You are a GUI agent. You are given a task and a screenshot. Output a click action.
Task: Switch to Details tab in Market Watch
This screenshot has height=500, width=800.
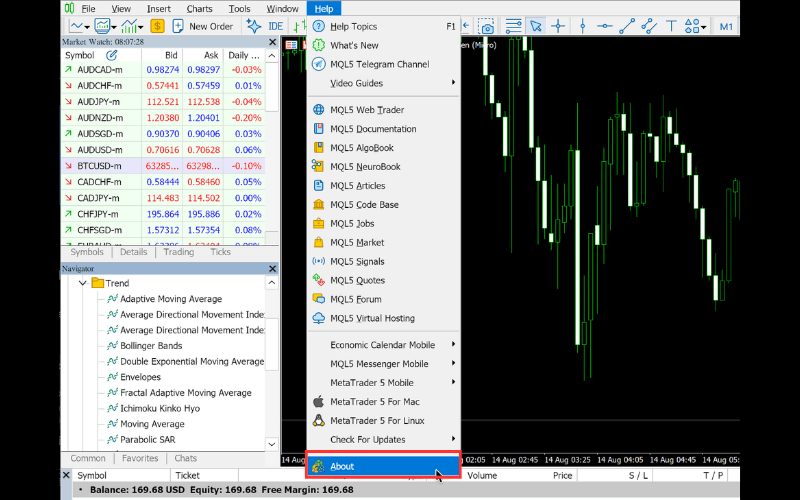(x=134, y=252)
